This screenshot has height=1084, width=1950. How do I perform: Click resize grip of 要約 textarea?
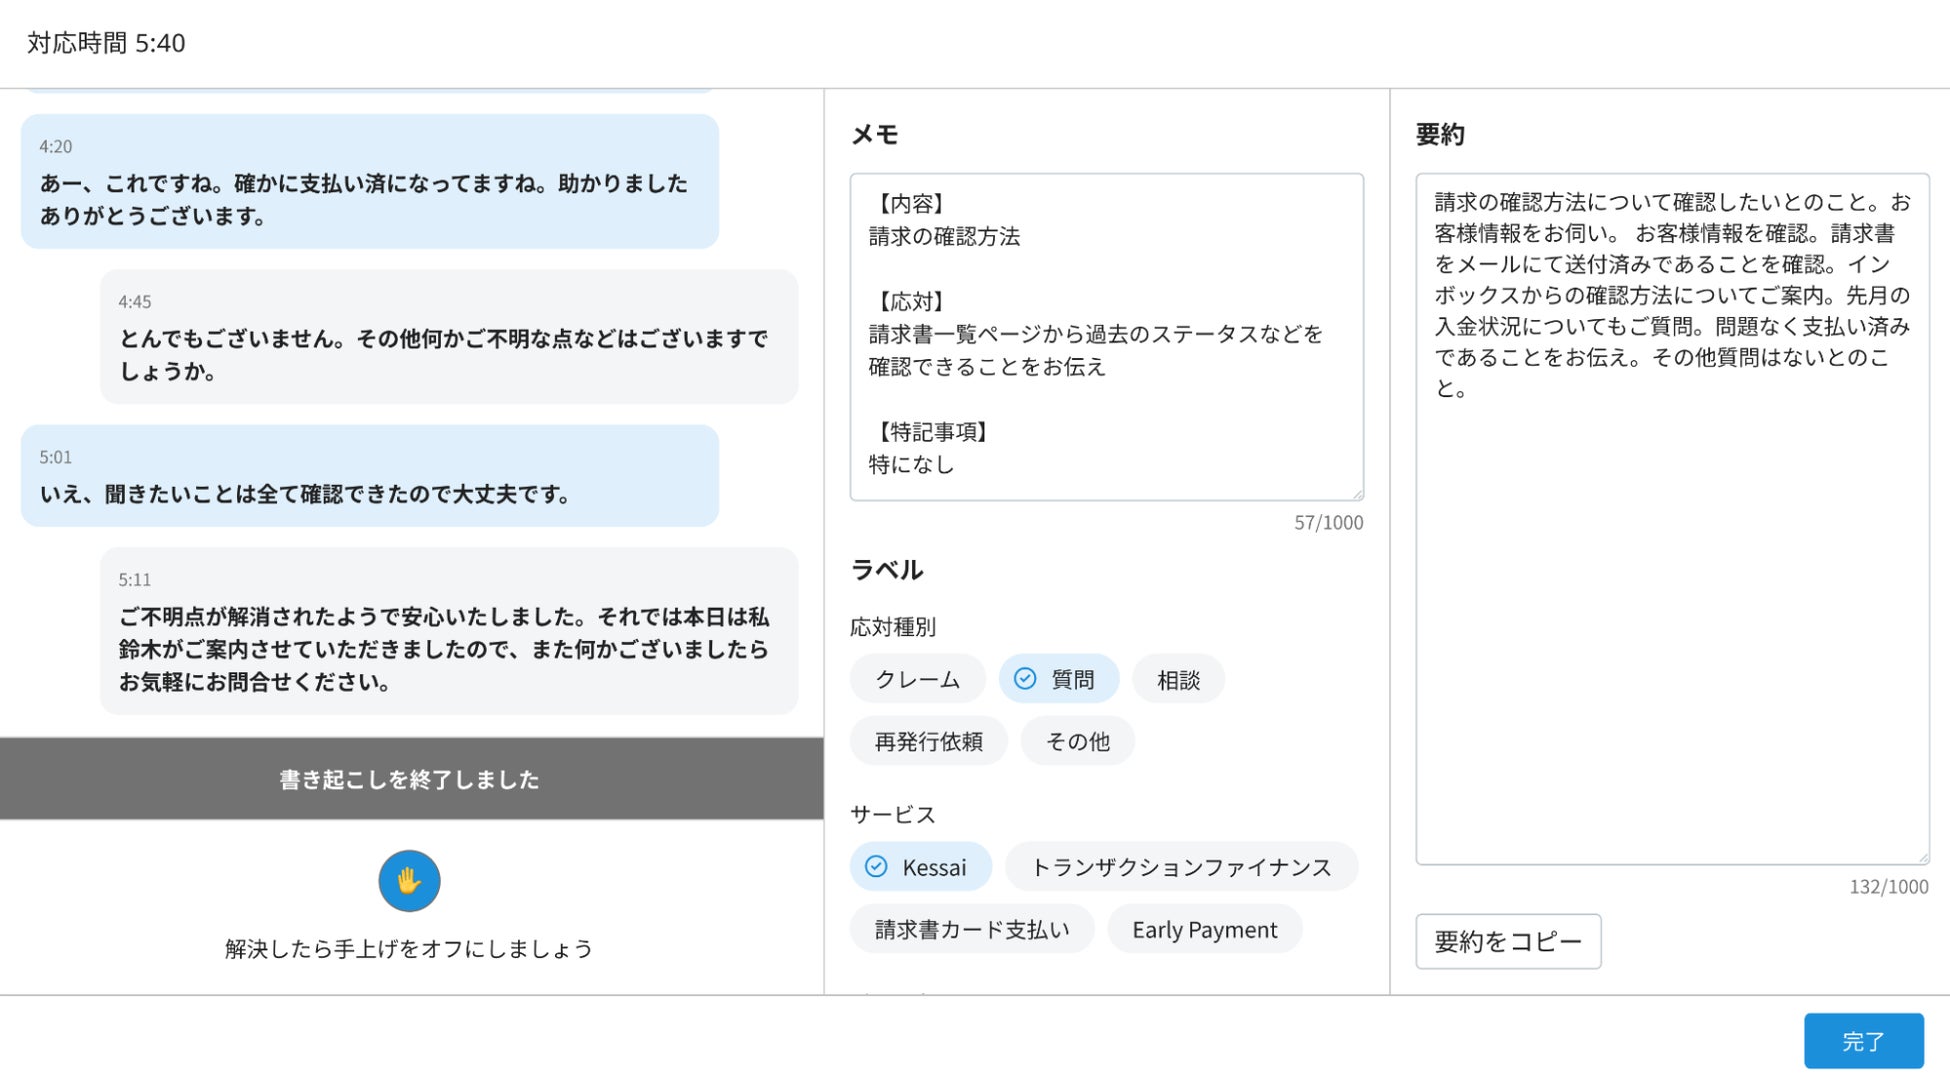1922,858
